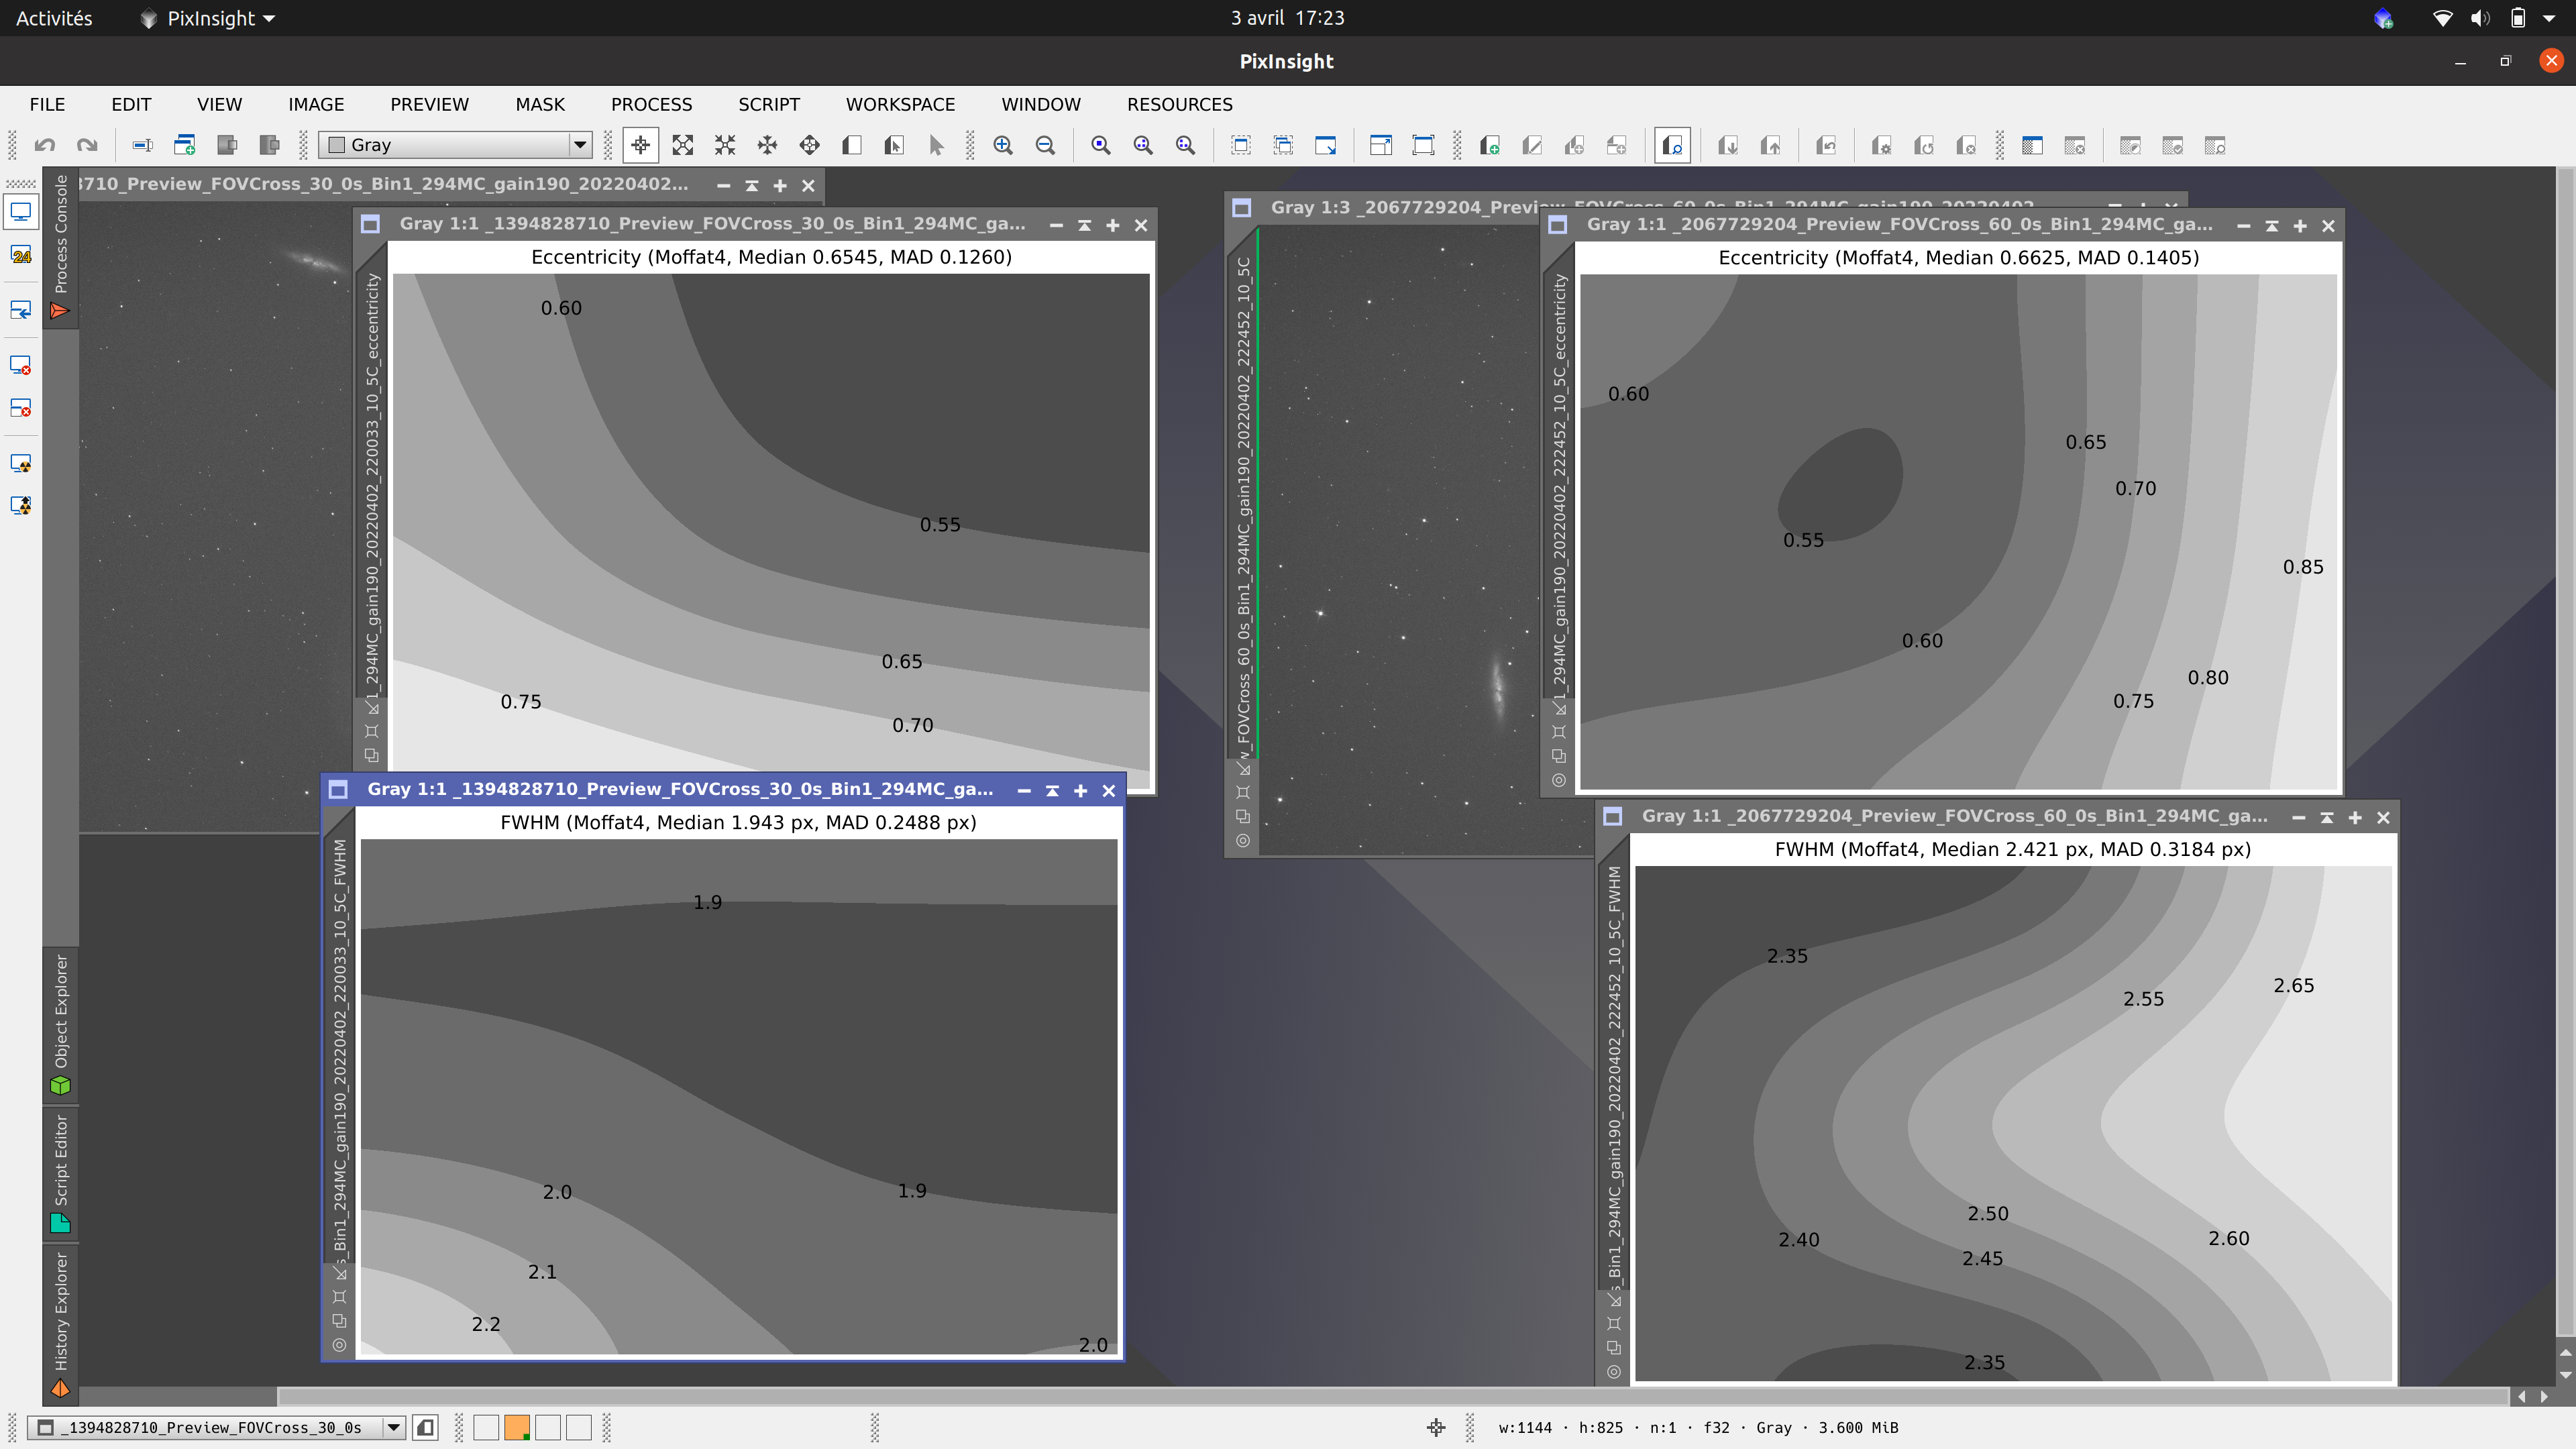The height and width of the screenshot is (1449, 2576).
Task: Expand the view selector dropdown at the bottom
Action: point(394,1427)
